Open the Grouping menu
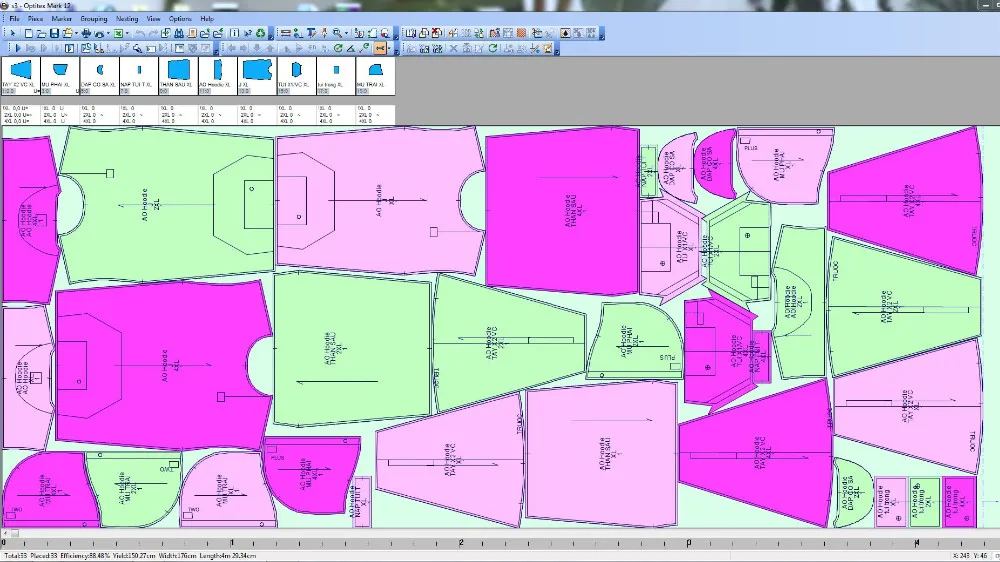The width and height of the screenshot is (1000, 562). coord(93,19)
